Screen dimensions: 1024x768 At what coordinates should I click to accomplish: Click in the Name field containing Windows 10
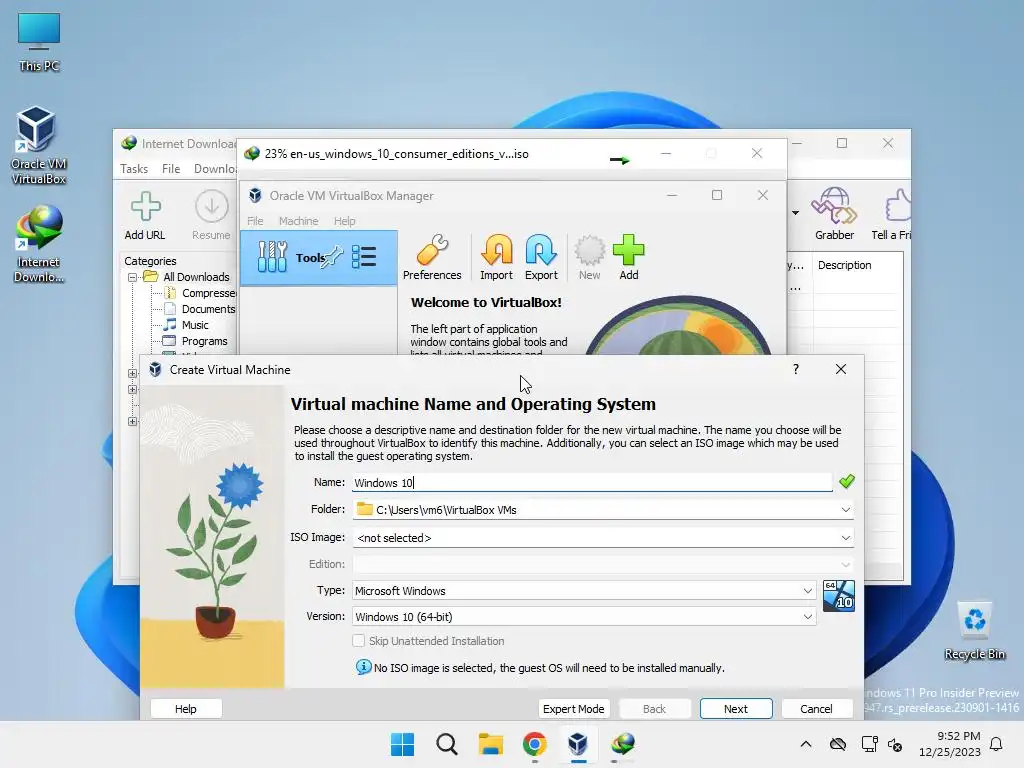(592, 483)
